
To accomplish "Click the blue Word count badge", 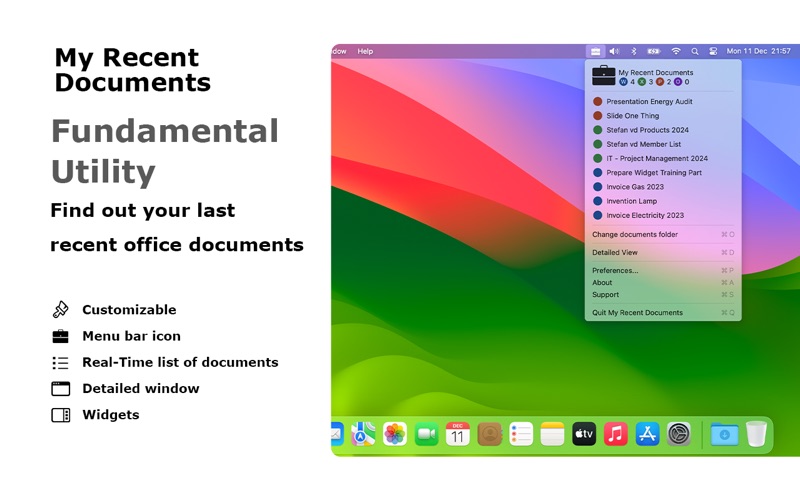I will (x=623, y=82).
